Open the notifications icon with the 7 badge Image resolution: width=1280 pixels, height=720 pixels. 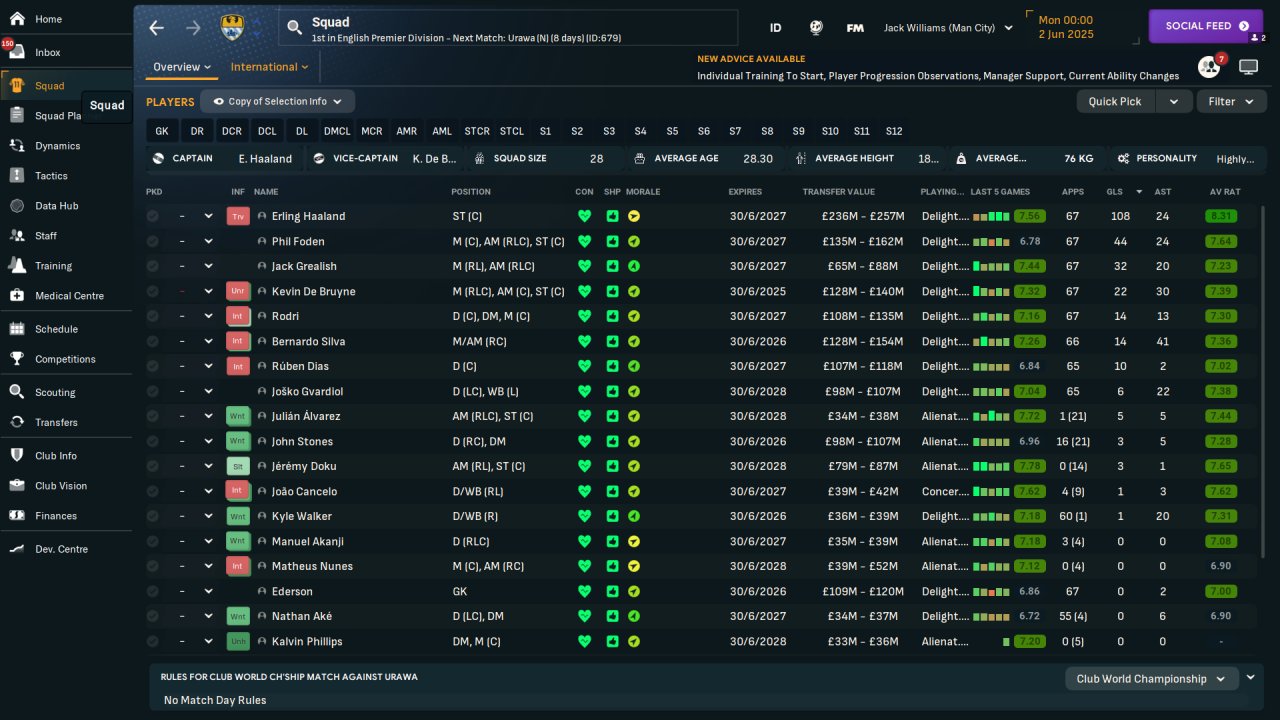point(1209,67)
